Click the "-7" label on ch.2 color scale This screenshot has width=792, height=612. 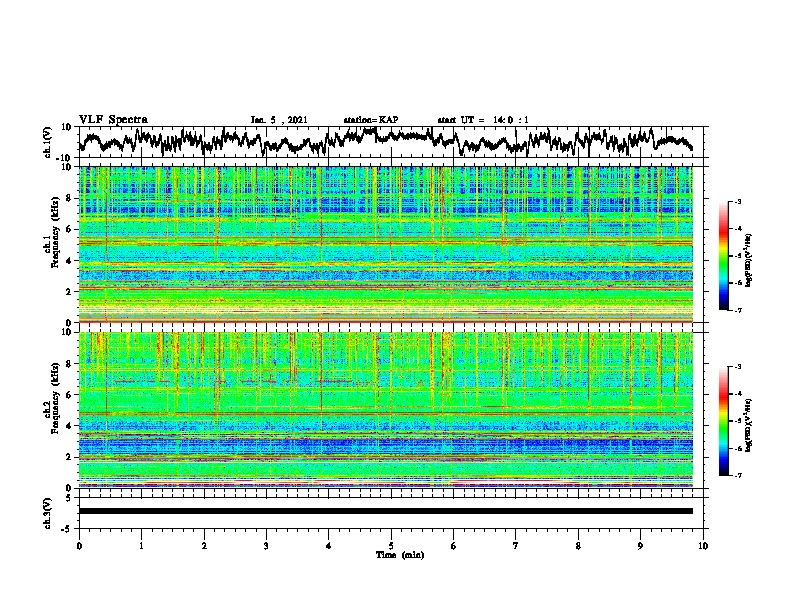738,475
